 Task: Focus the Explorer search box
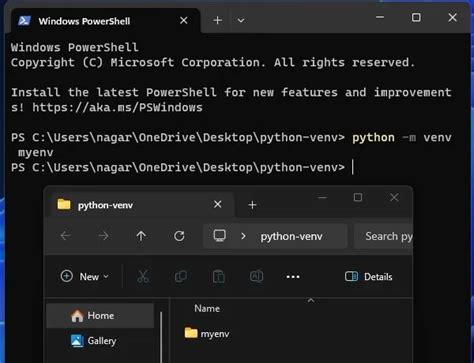[384, 236]
